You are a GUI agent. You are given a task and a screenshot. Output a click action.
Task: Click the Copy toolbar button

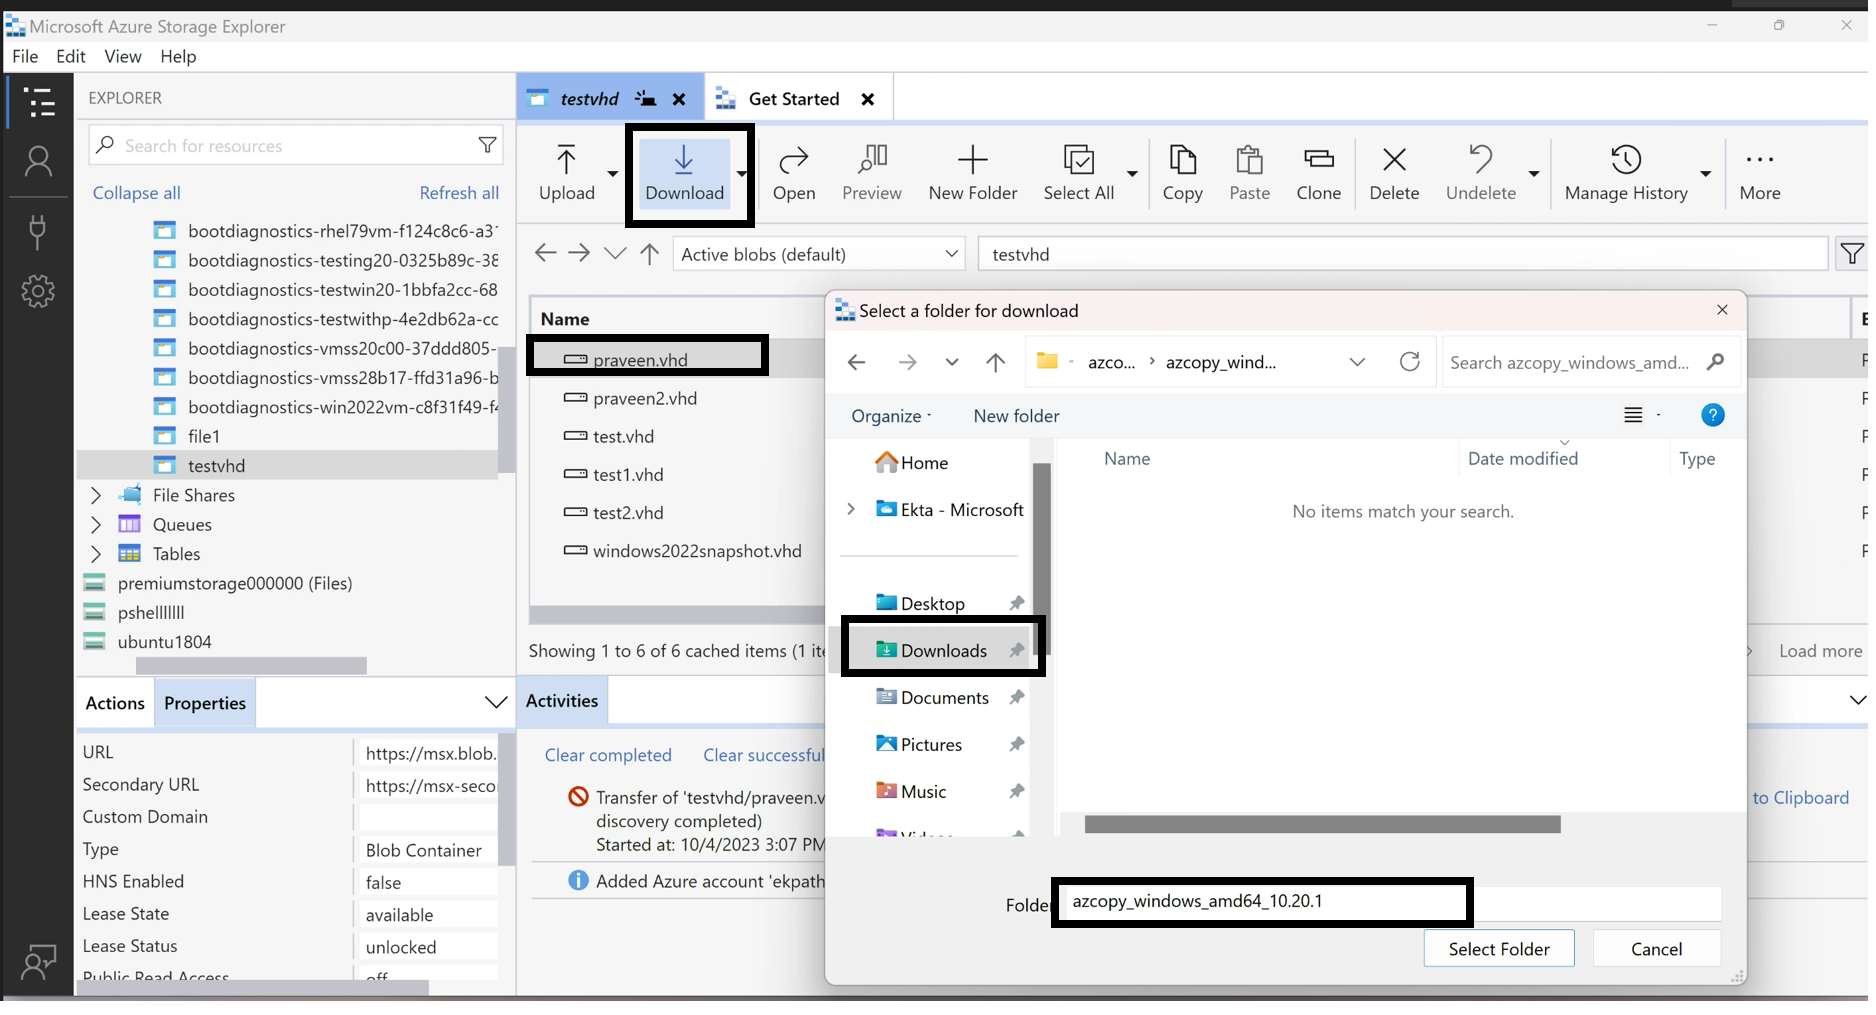(1182, 173)
